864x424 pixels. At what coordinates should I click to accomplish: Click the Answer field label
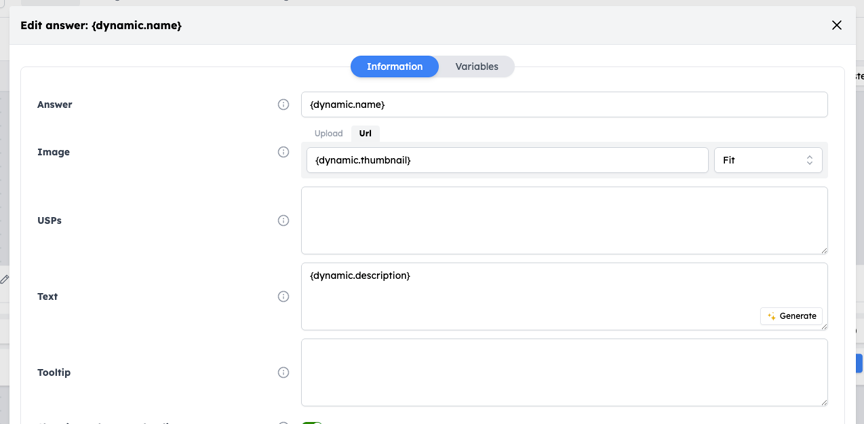point(55,105)
